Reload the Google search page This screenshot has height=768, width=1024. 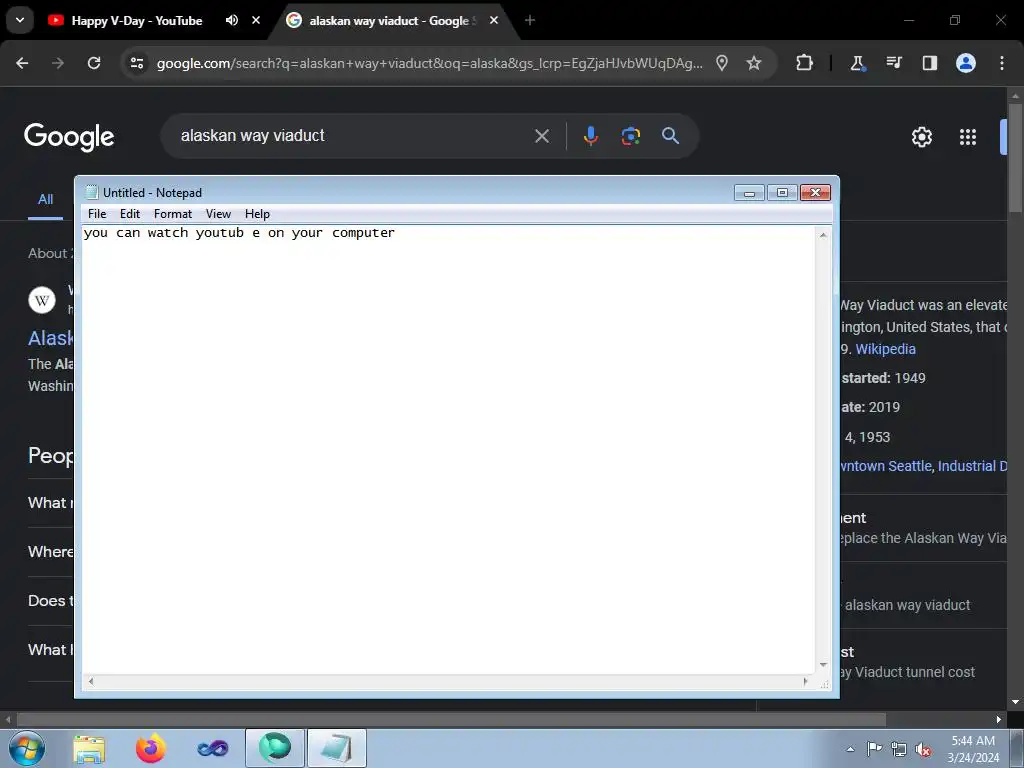click(x=94, y=63)
